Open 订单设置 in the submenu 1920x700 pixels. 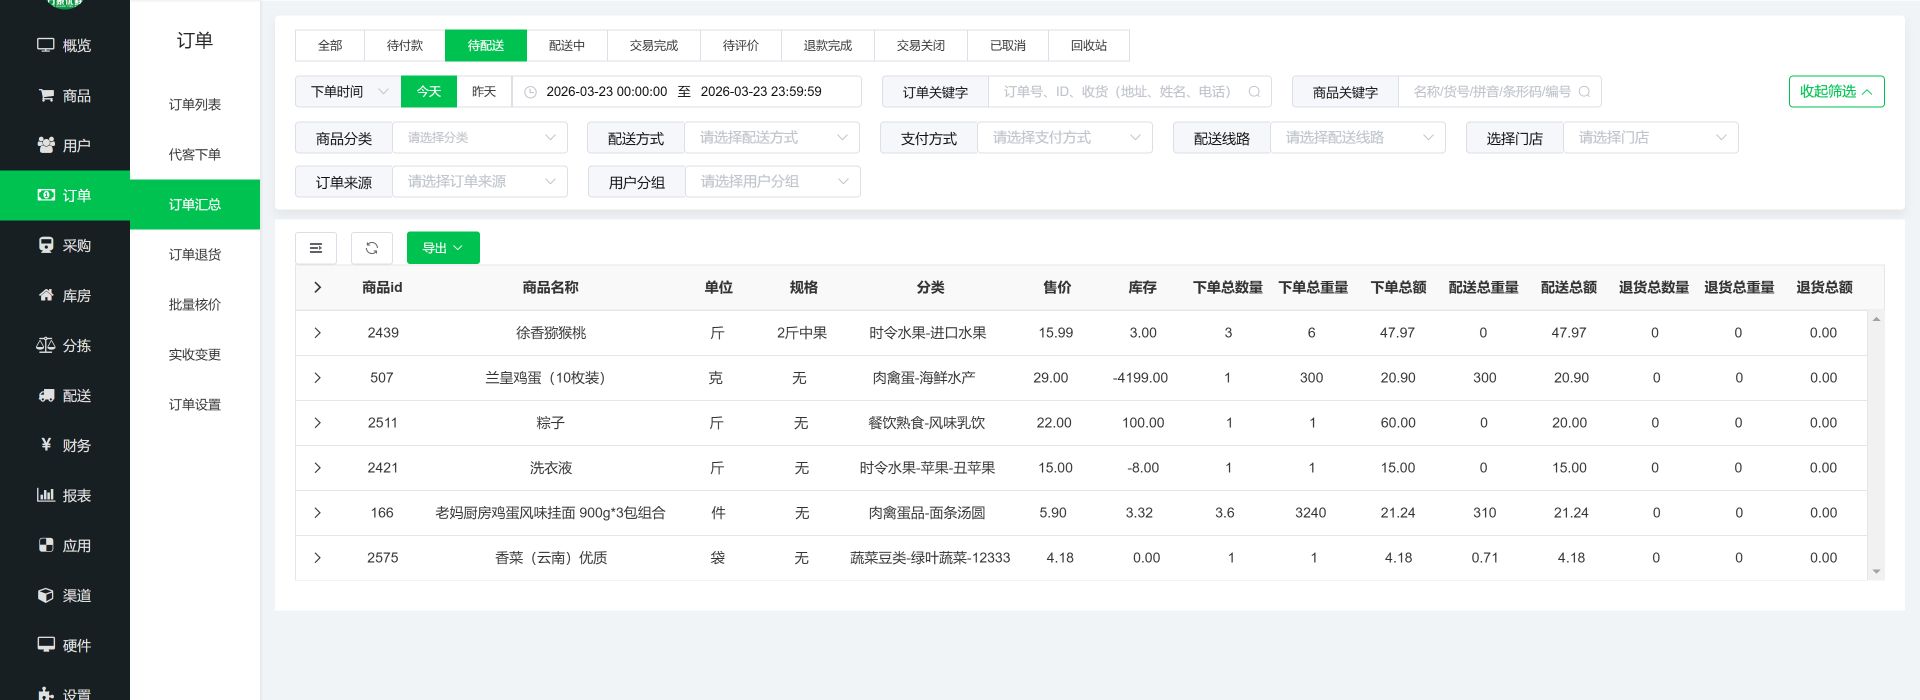[x=195, y=404]
